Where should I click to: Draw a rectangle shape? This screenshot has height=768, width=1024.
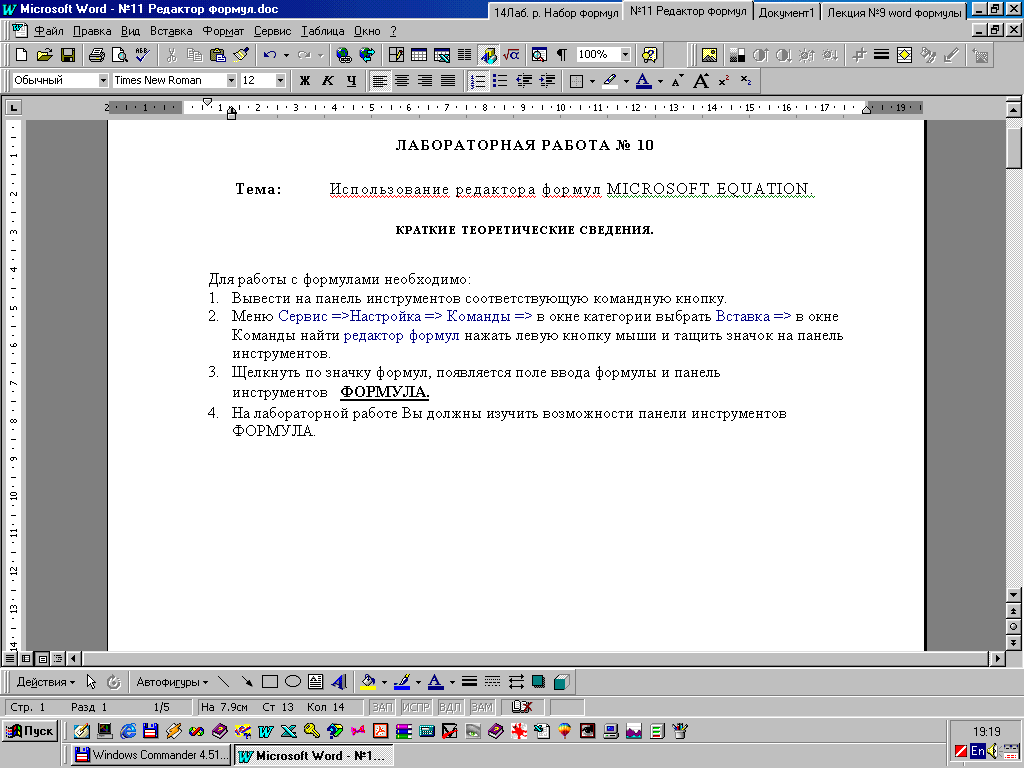(270, 682)
